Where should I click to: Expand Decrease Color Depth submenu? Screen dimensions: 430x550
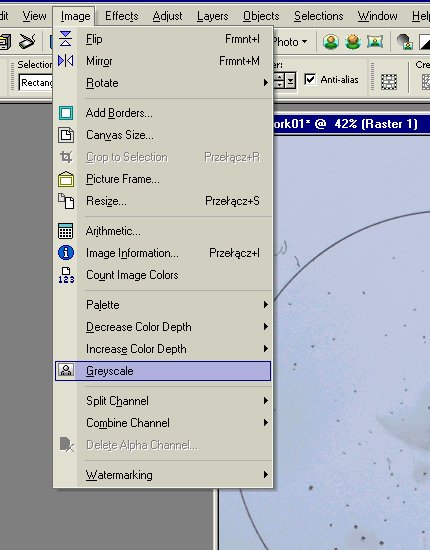(x=163, y=327)
